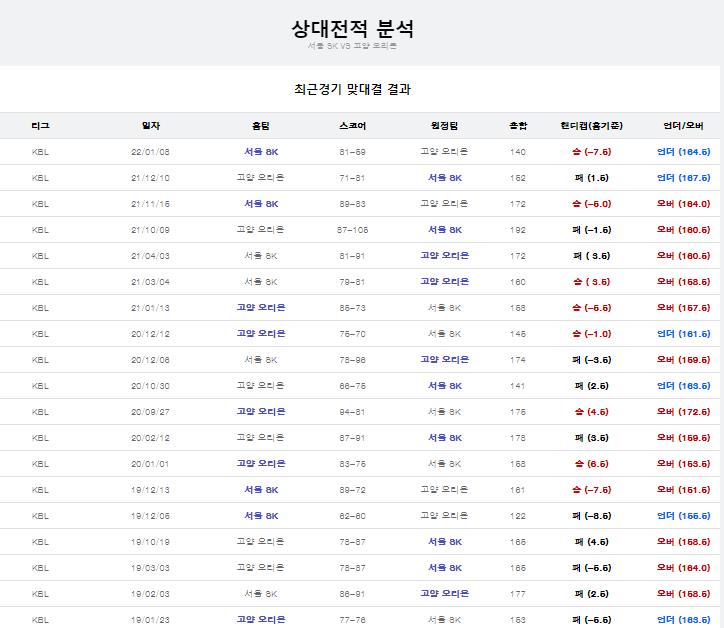
Task: Click away team 서울 SK in 21/01/13 row
Action: 444,308
